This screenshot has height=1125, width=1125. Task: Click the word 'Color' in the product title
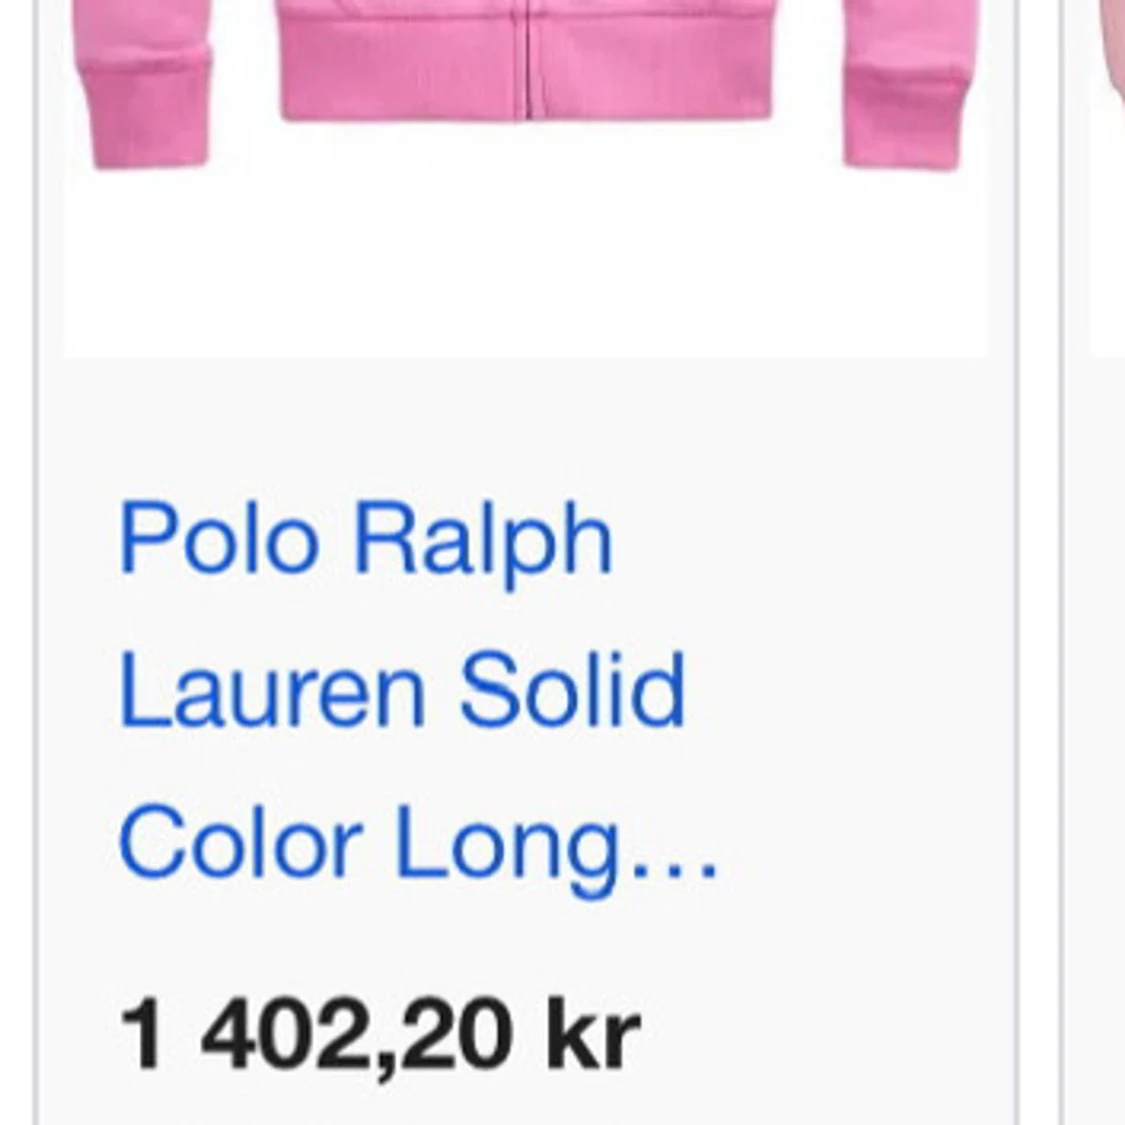(x=240, y=841)
